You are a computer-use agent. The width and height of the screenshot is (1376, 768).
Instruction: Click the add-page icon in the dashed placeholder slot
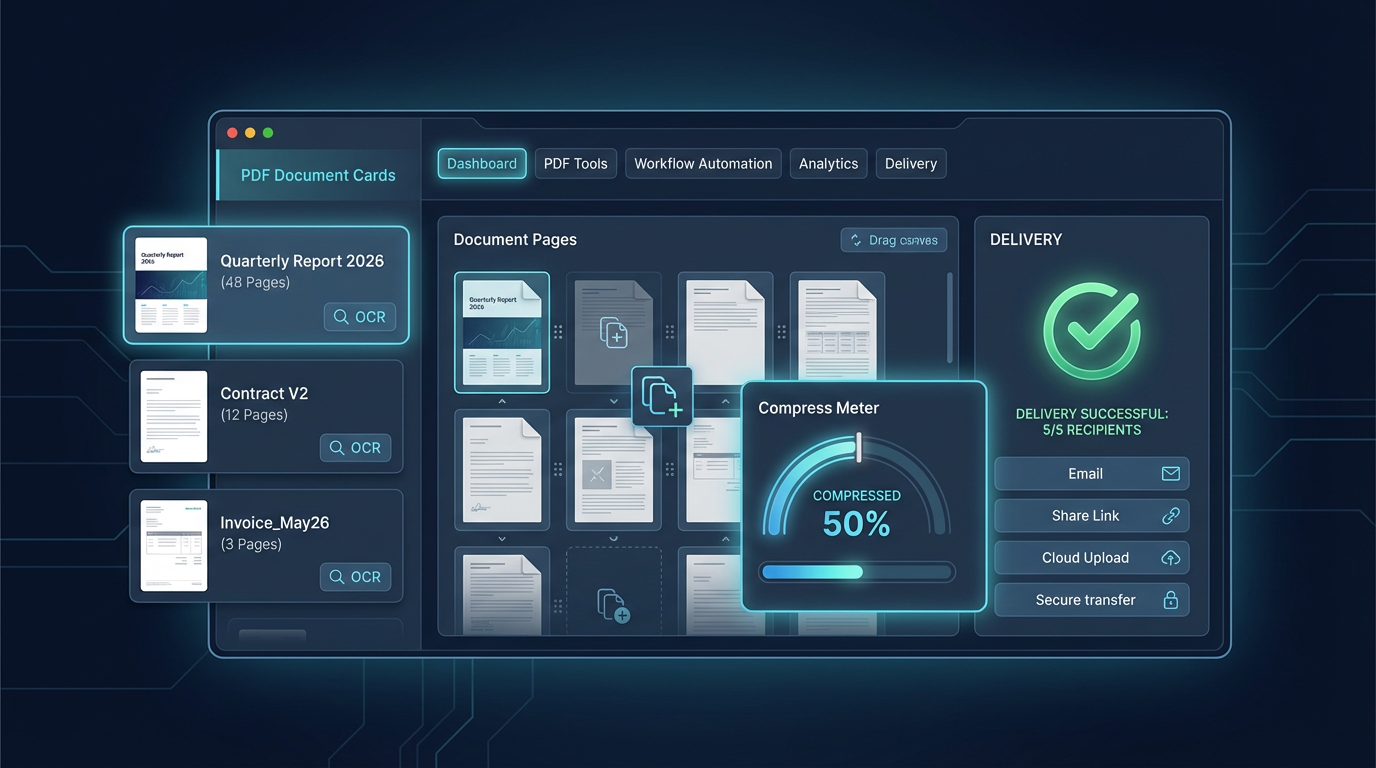[614, 608]
